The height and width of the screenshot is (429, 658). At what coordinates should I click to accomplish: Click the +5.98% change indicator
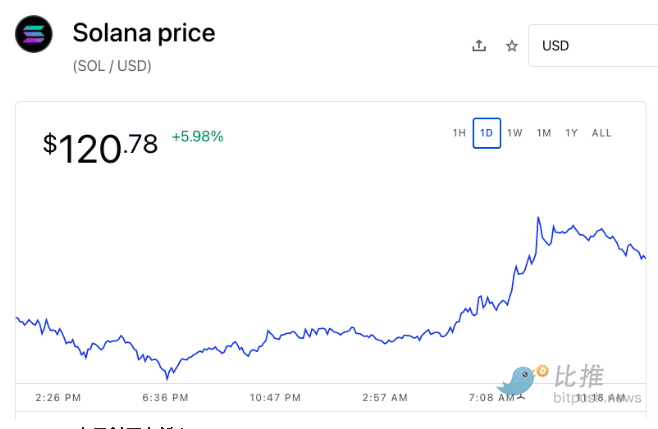pos(197,136)
